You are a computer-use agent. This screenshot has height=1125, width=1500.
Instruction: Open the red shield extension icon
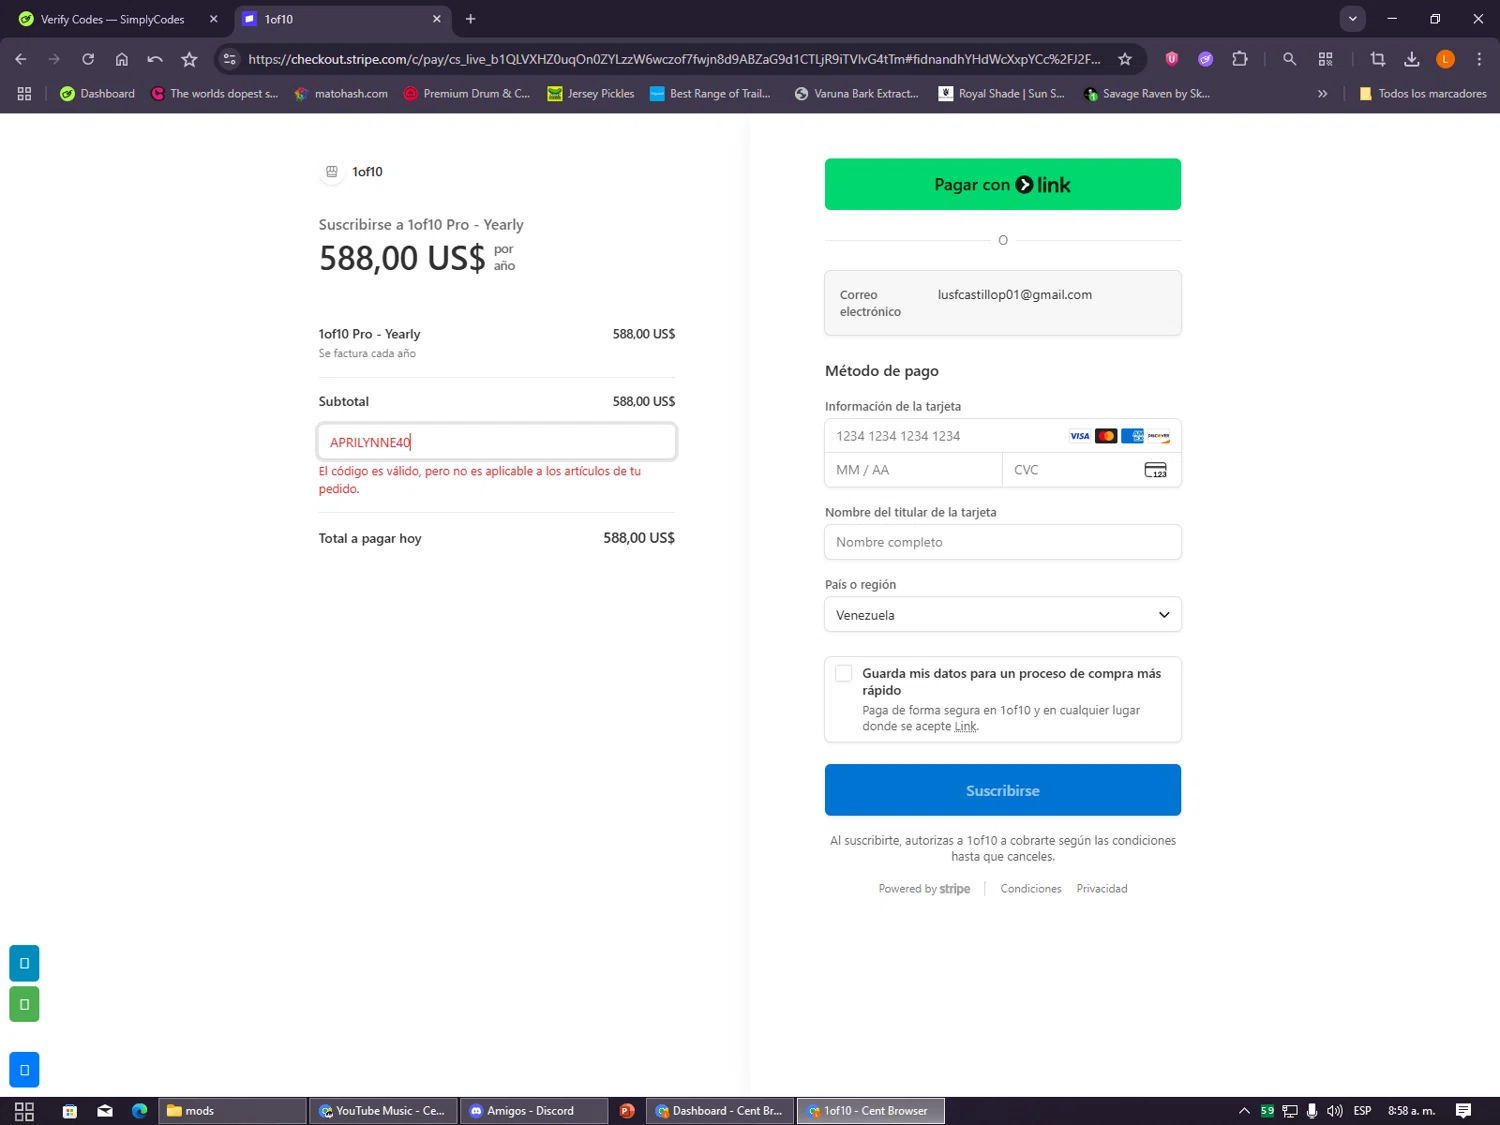[x=1171, y=59]
